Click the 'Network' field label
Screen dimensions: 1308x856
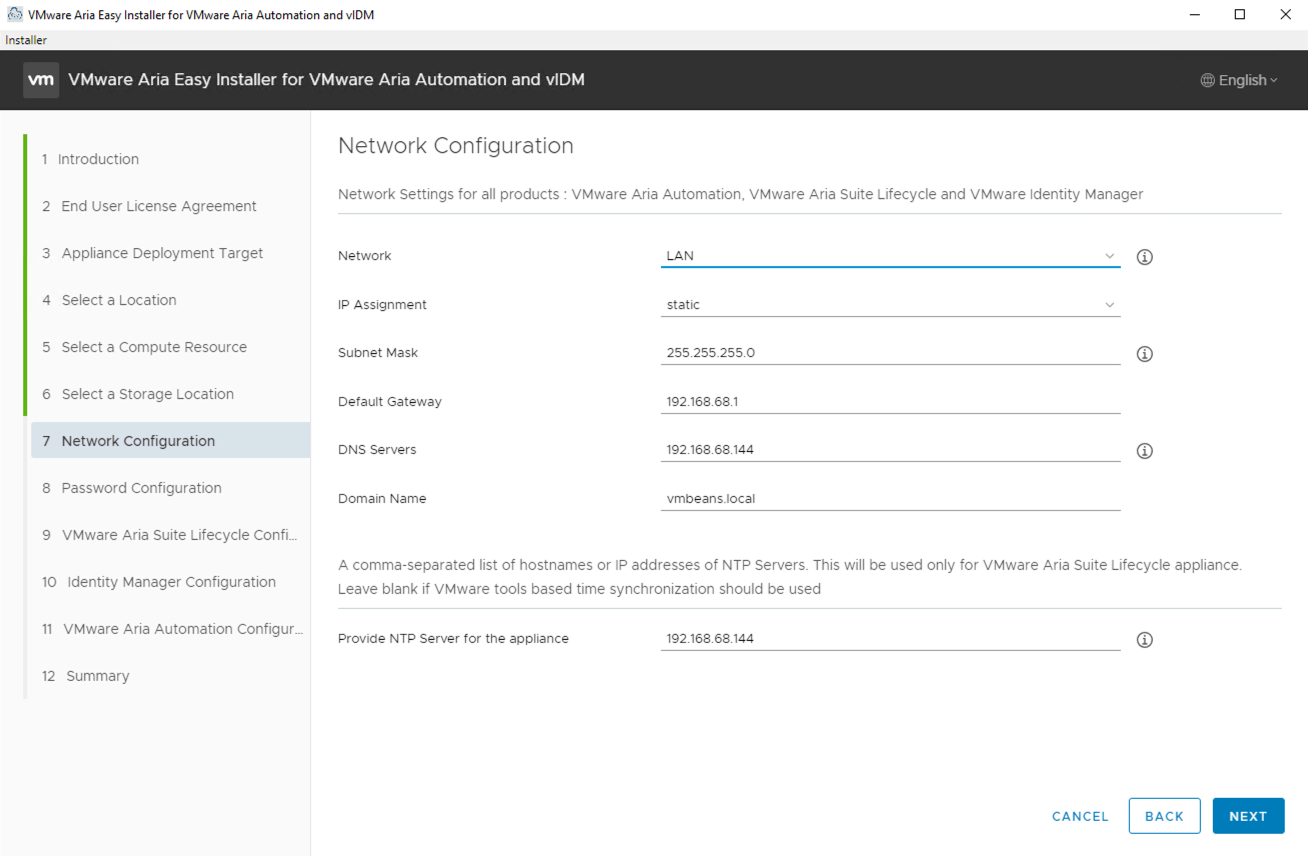[x=365, y=256]
